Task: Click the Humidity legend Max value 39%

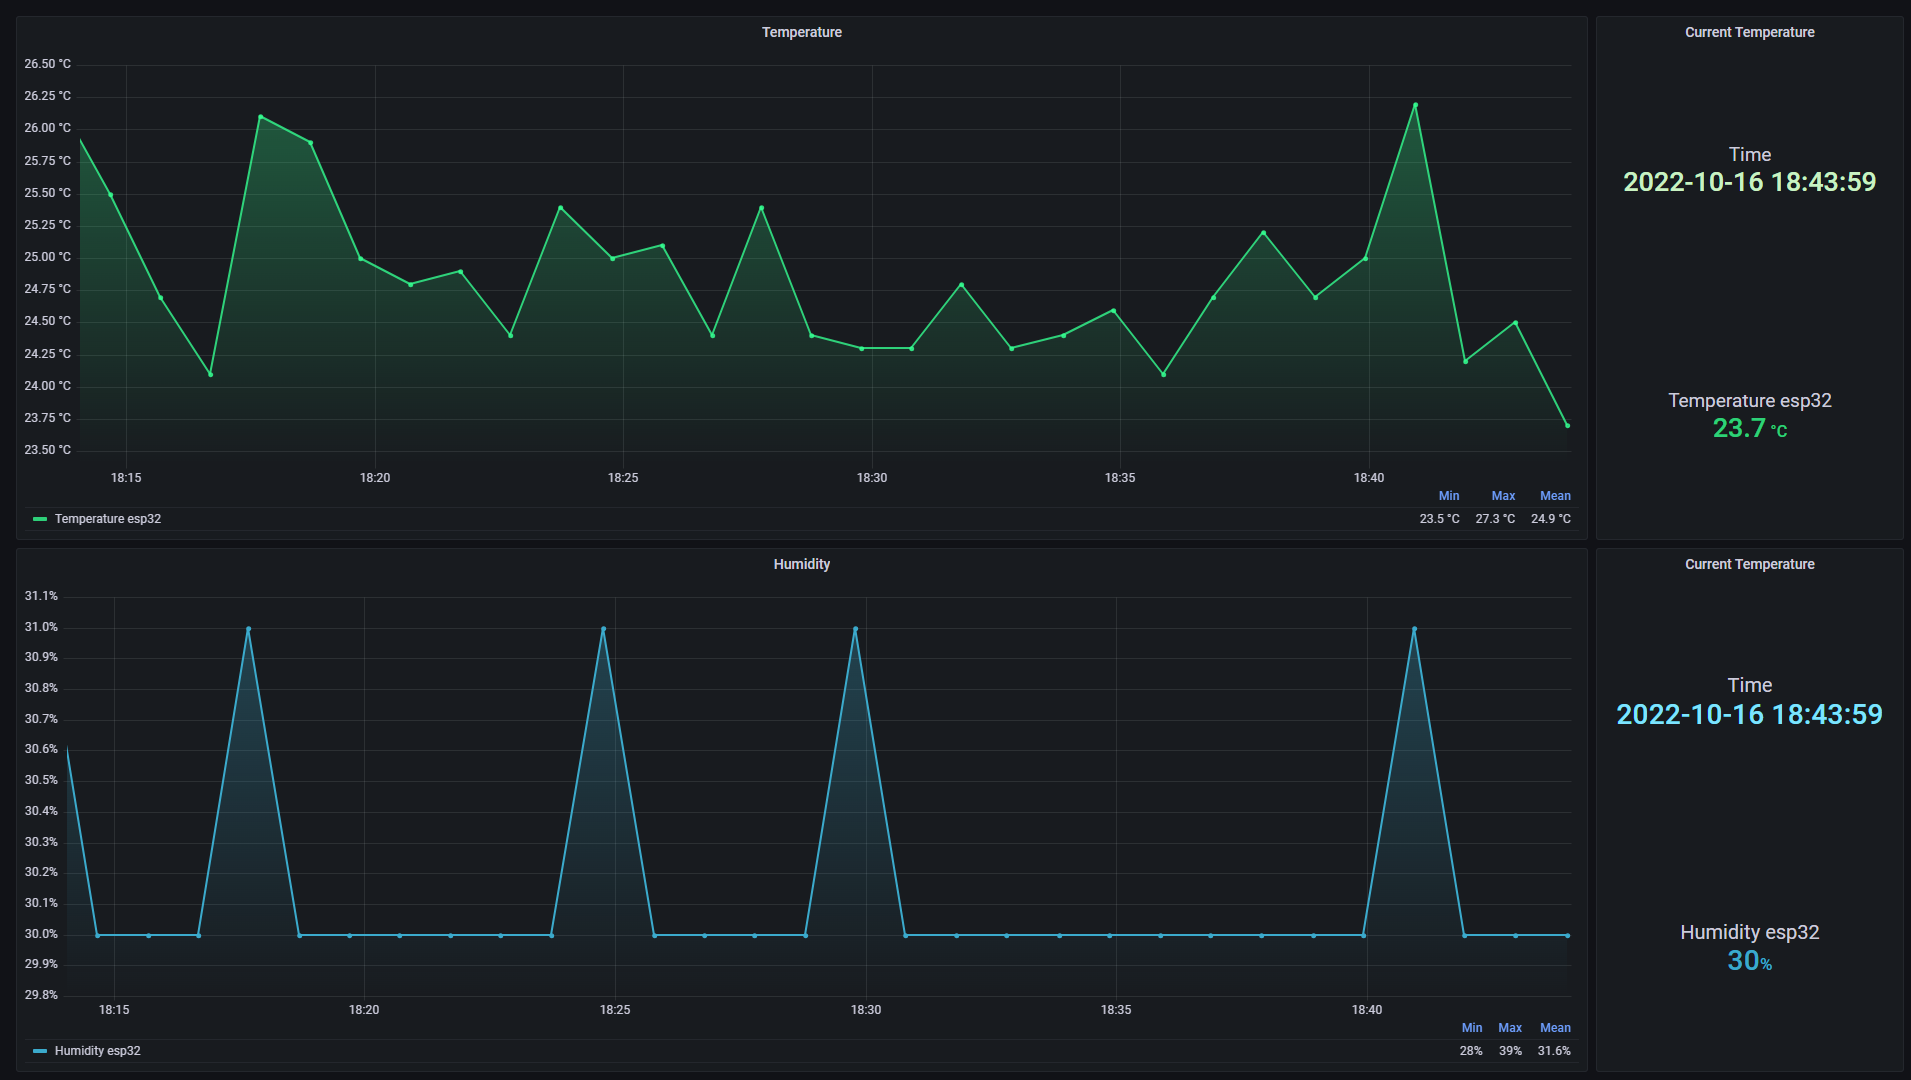Action: tap(1510, 1051)
